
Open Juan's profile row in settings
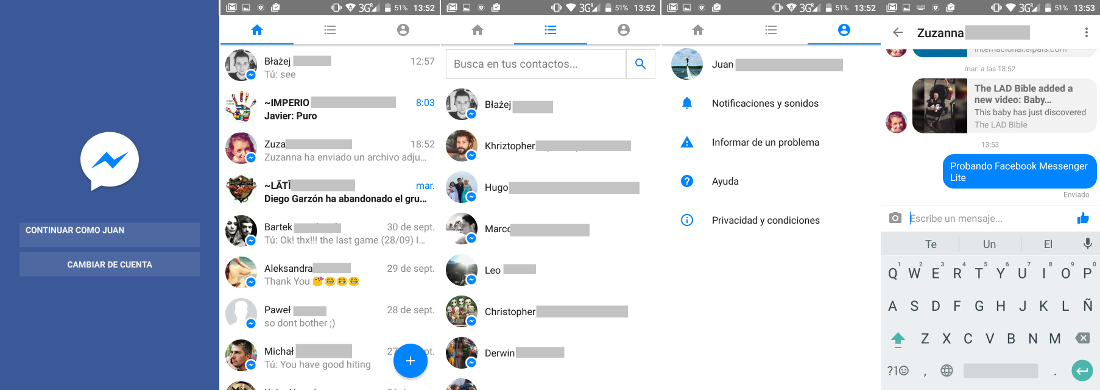pyautogui.click(x=771, y=65)
